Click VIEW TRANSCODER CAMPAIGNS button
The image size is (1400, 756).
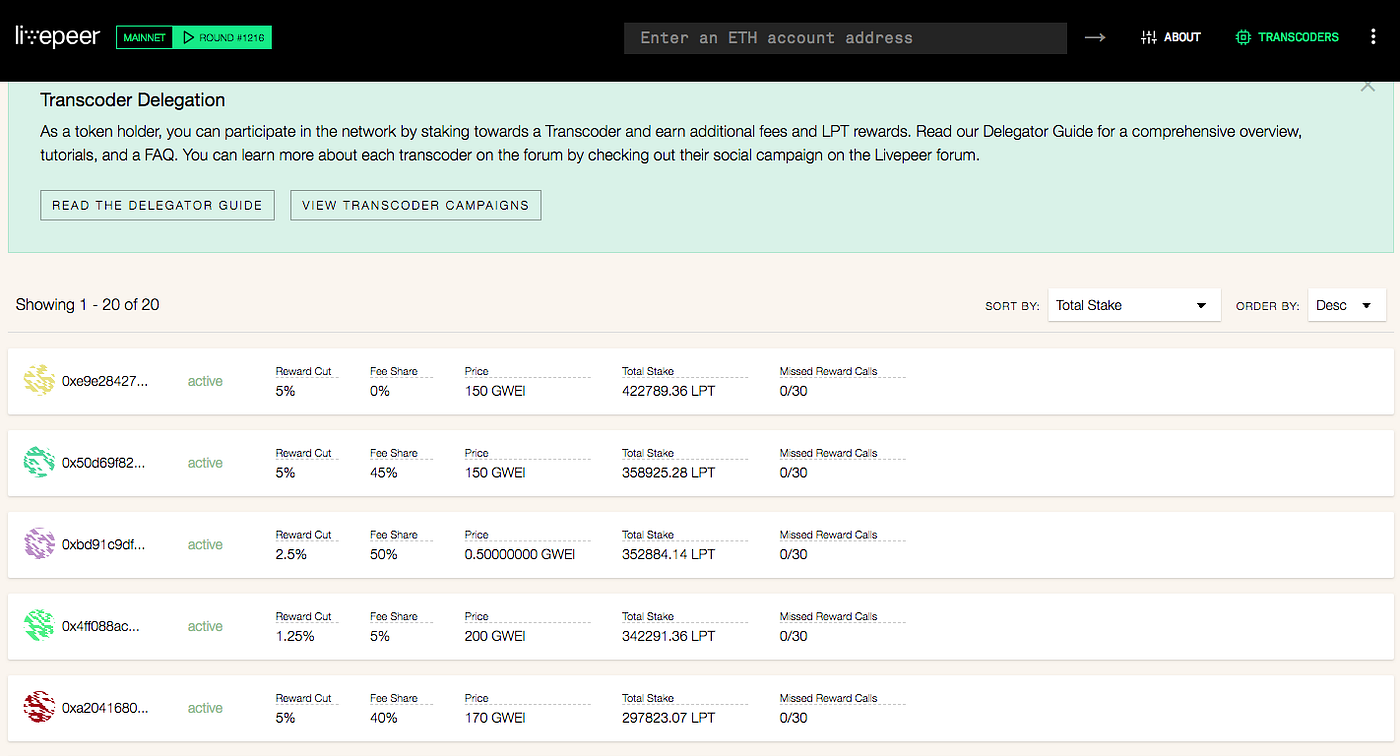[x=415, y=205]
